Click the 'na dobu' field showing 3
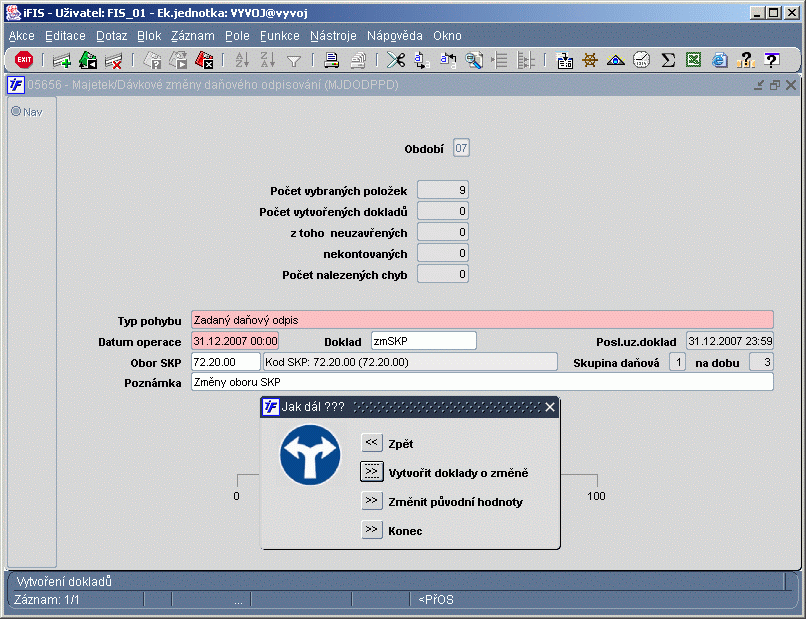Viewport: 806px width, 619px height. 761,362
